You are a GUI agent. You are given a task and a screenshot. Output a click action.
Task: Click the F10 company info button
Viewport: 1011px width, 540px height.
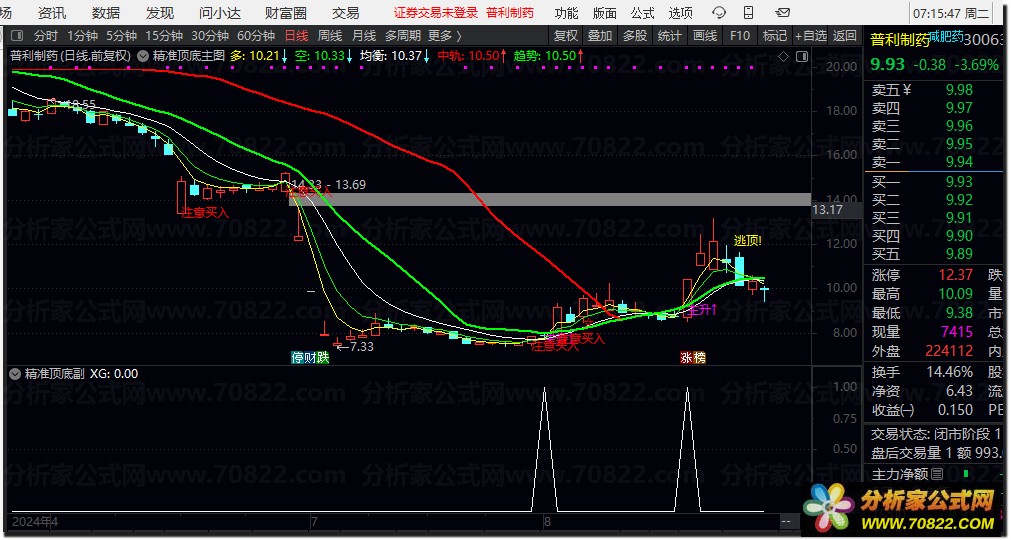740,36
